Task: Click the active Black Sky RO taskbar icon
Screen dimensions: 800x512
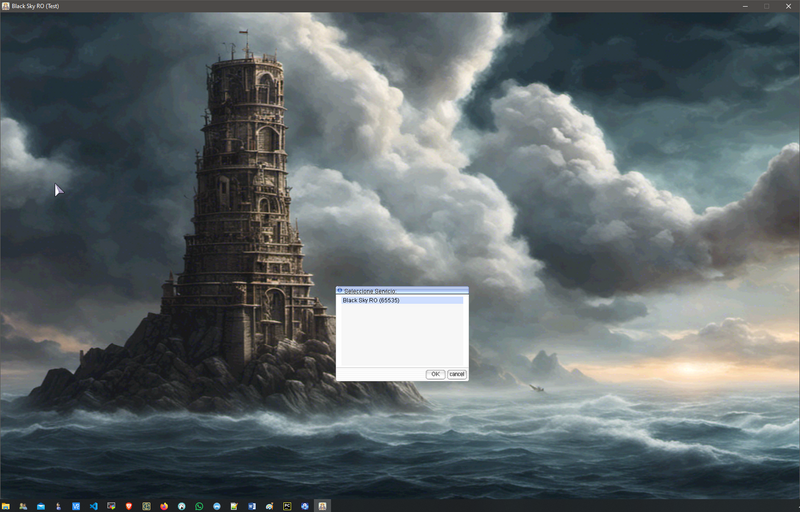Action: pos(322,506)
